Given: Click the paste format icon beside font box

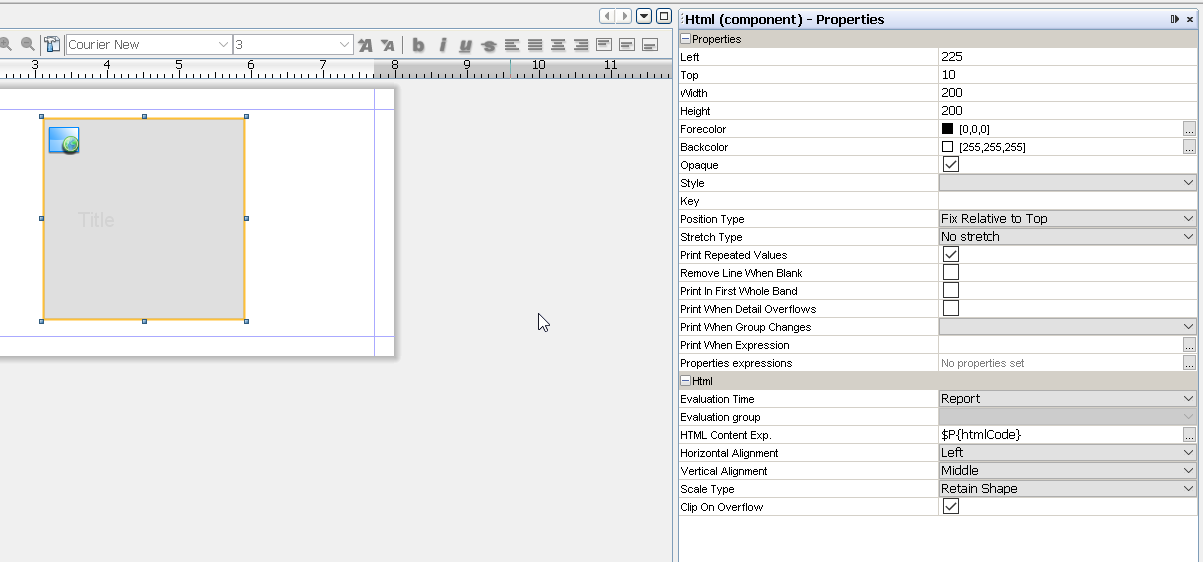Looking at the screenshot, I should click(x=52, y=44).
